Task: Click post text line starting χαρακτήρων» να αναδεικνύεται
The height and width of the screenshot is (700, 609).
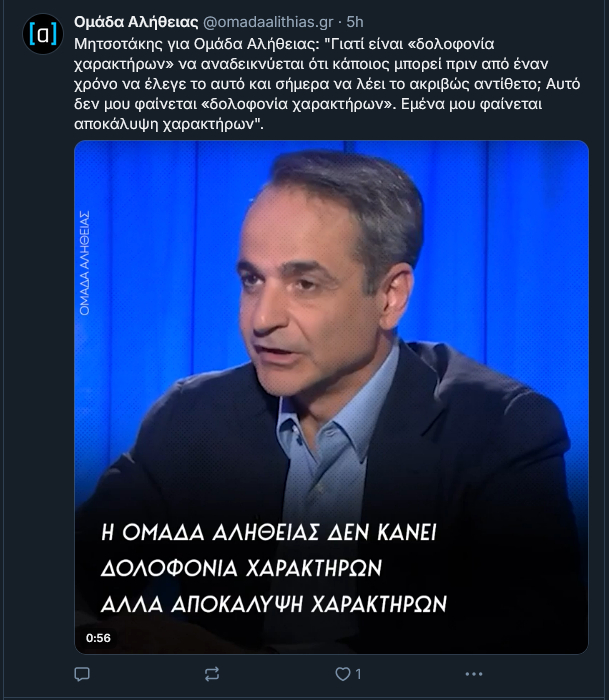Action: pyautogui.click(x=311, y=64)
